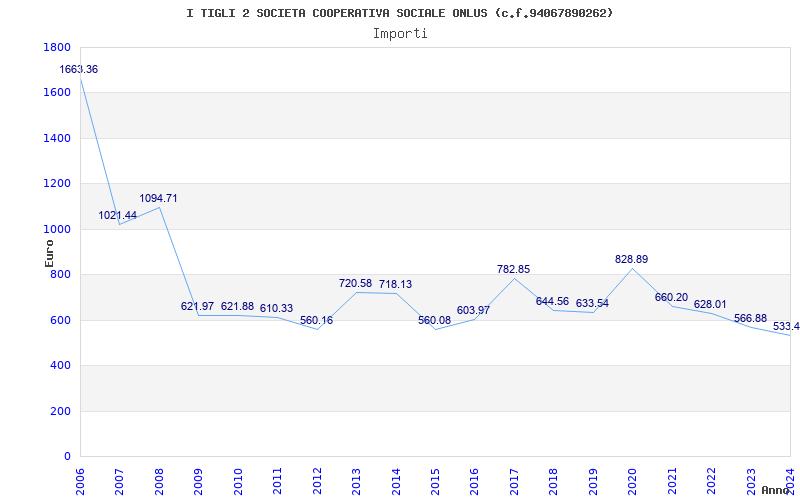Click the 1800 value on the y-axis
The height and width of the screenshot is (500, 800).
coord(57,48)
